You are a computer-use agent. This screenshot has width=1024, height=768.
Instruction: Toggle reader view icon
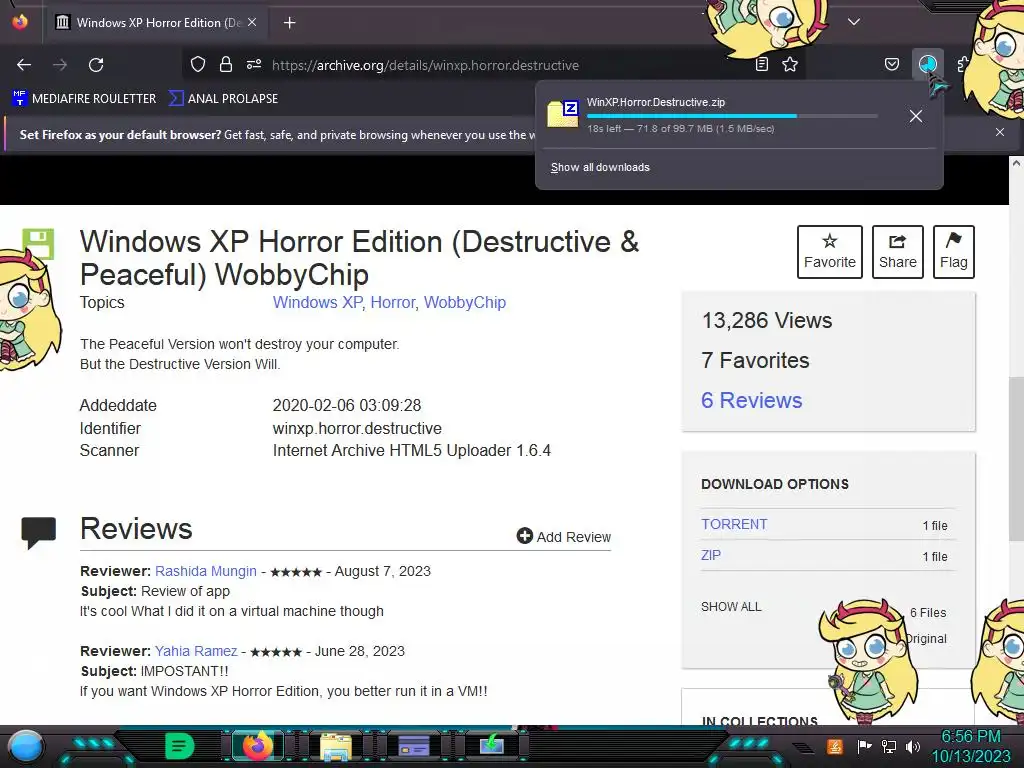point(761,65)
